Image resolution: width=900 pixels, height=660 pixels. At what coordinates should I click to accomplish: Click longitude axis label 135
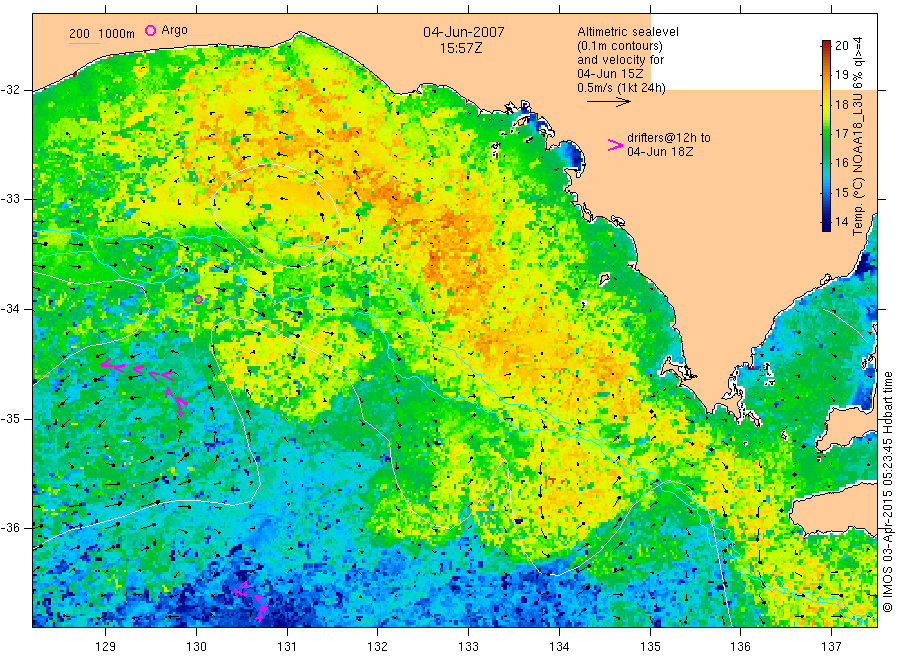(x=650, y=647)
